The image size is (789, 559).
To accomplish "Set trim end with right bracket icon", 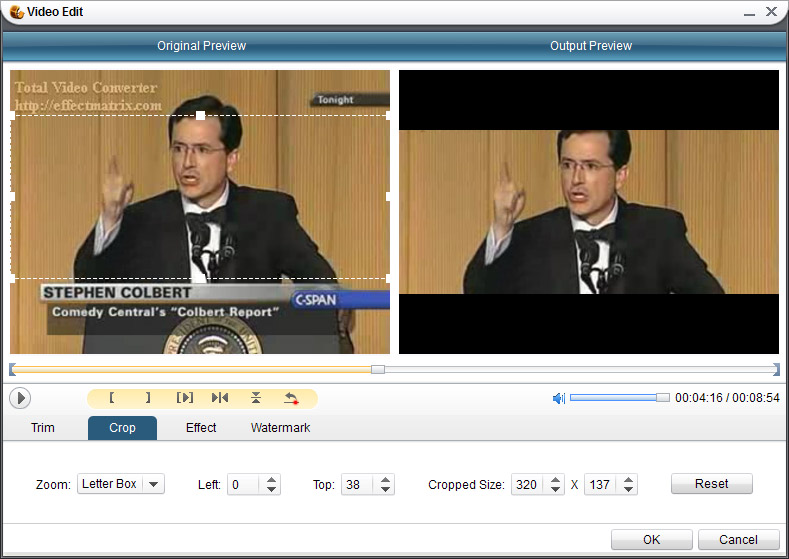I will coord(147,398).
